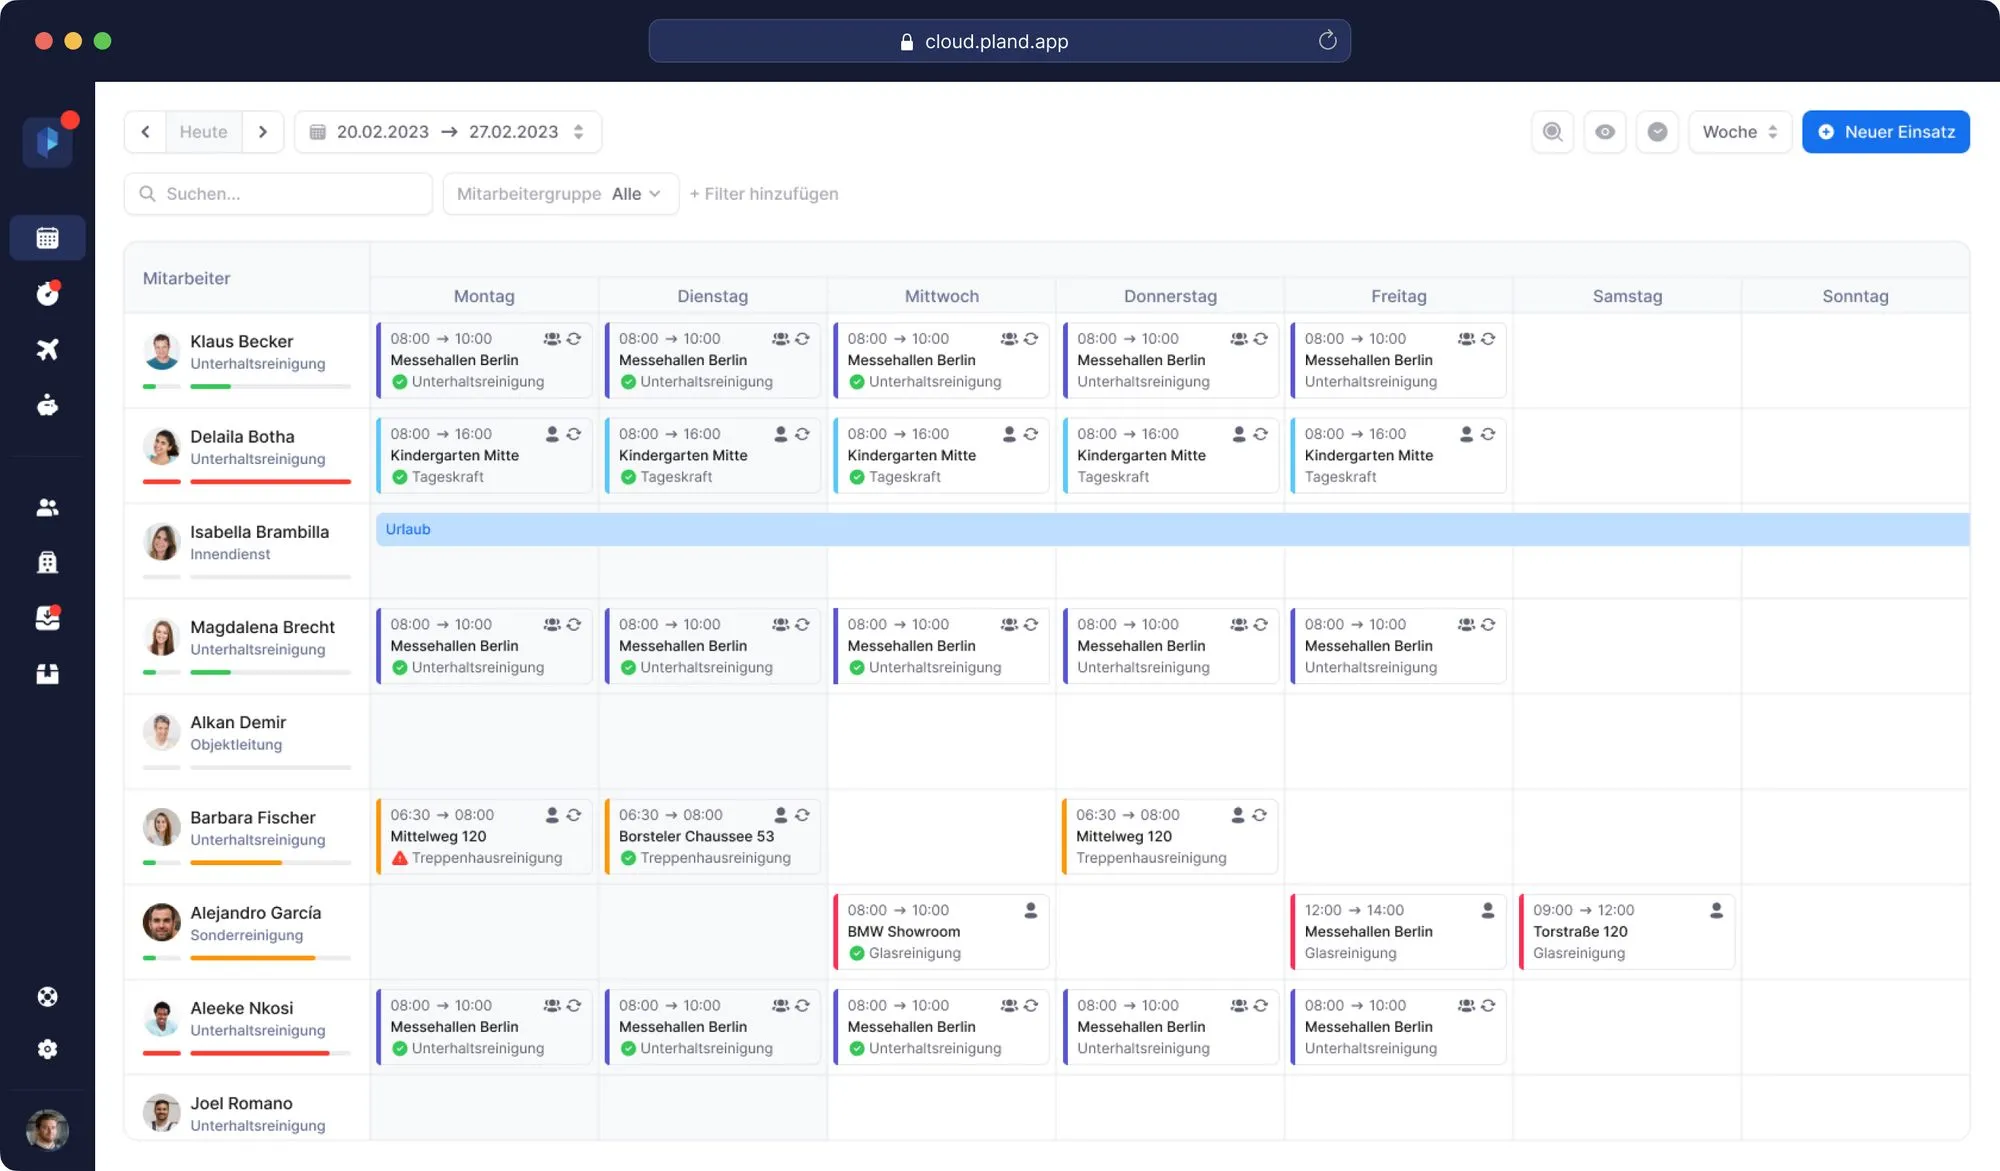The width and height of the screenshot is (2000, 1171).
Task: Click the Neuer Einsatz button
Action: 1885,132
